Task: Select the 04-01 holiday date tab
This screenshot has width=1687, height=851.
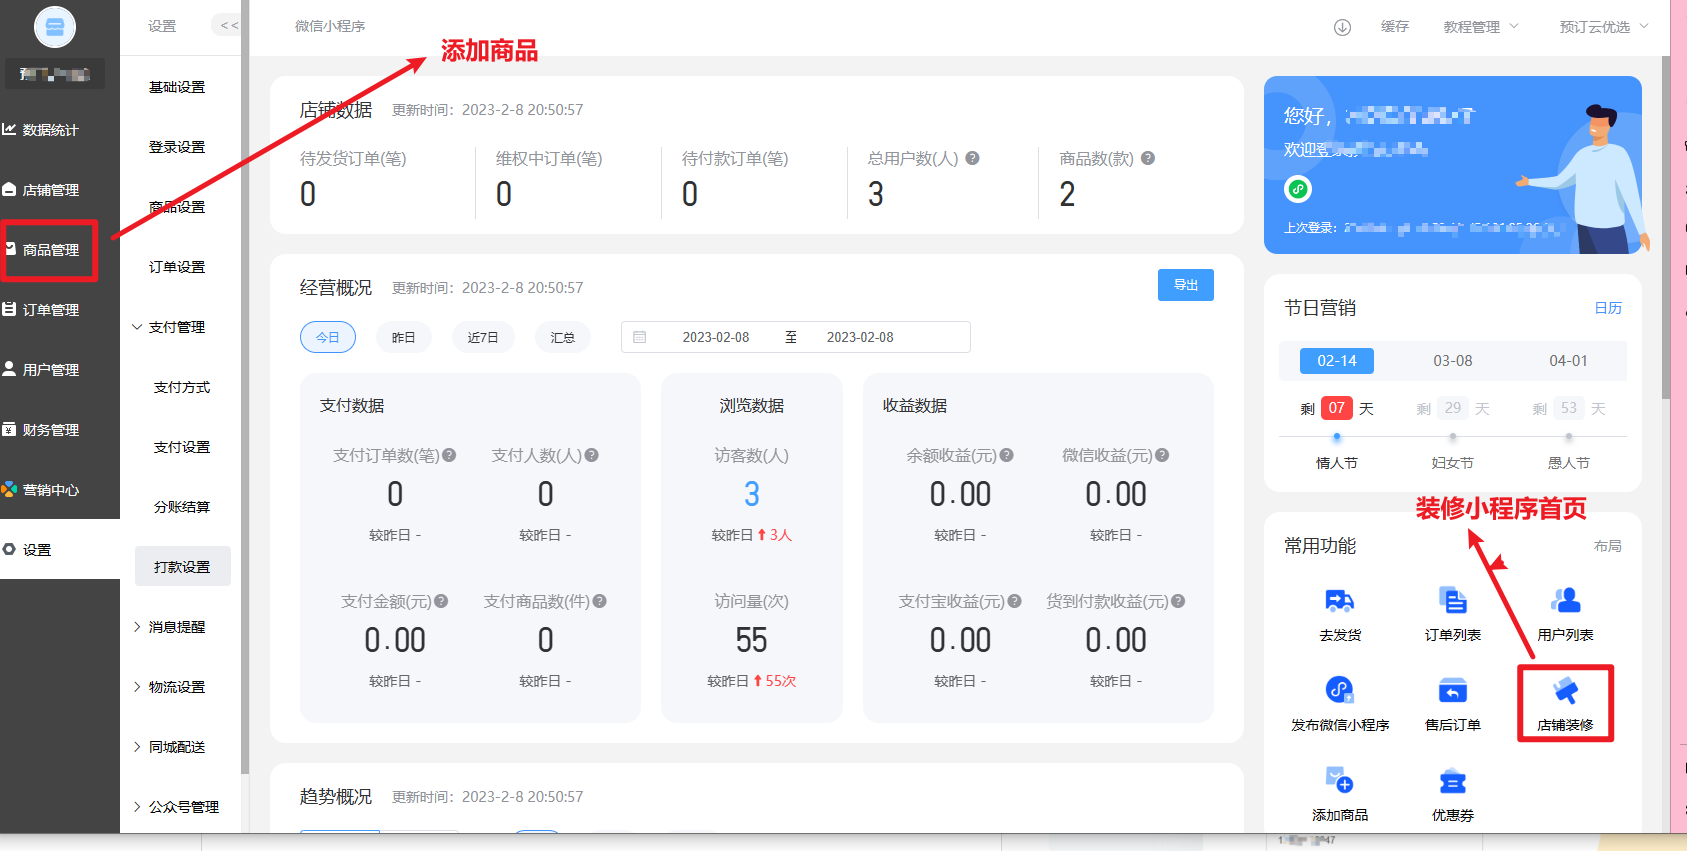Action: pos(1569,361)
